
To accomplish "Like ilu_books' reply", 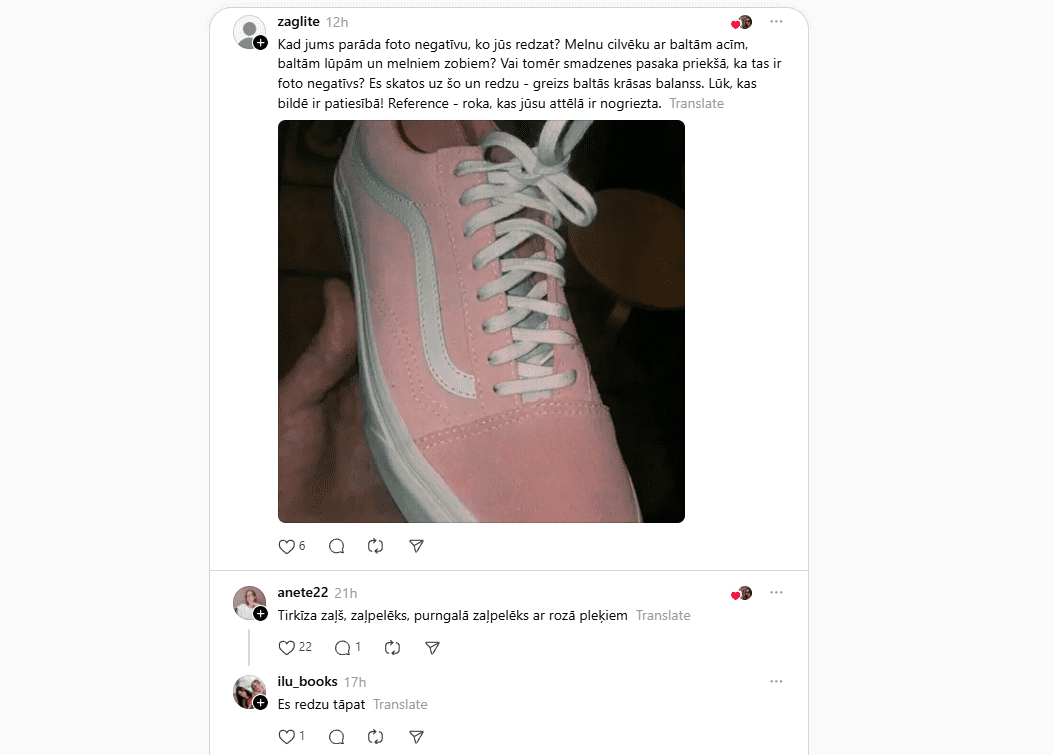I will click(286, 737).
